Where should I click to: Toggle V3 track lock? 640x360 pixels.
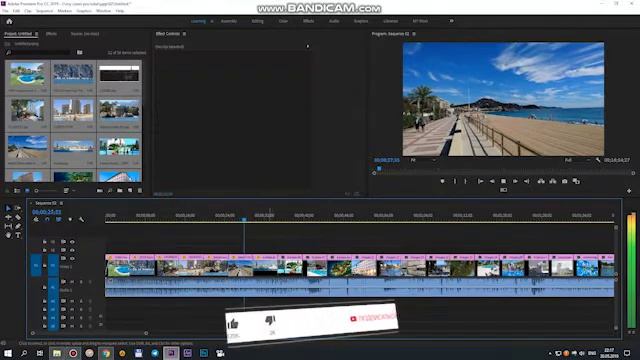click(44, 242)
